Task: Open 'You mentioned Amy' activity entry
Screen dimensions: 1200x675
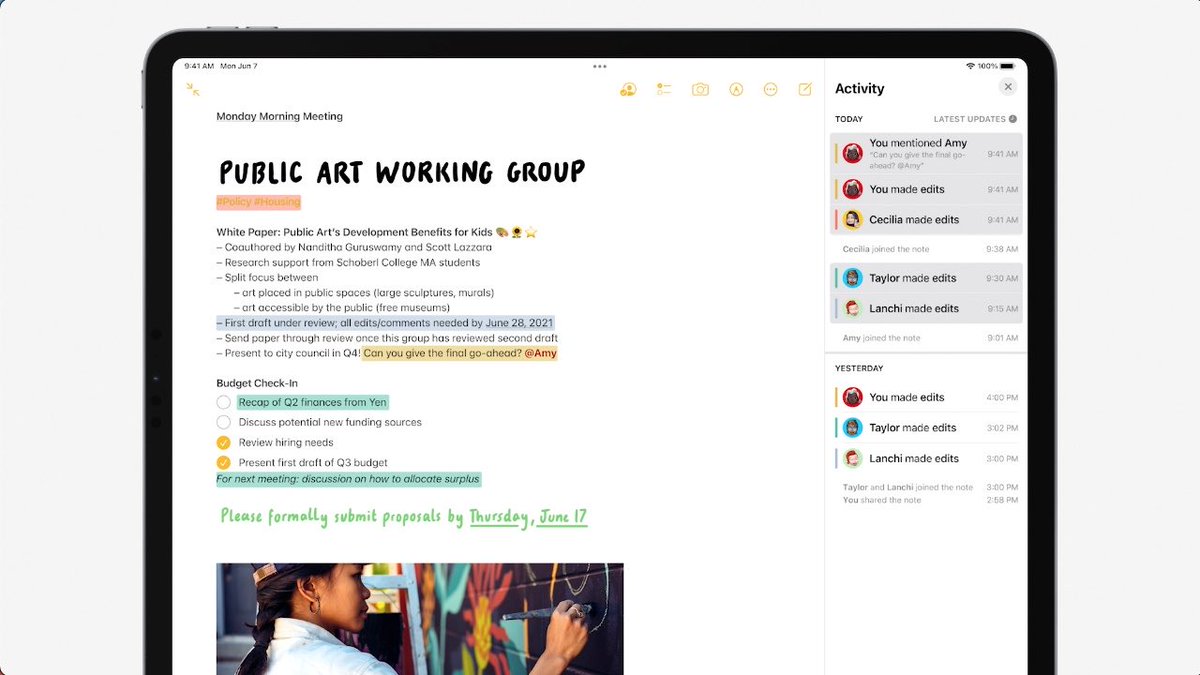Action: (x=927, y=153)
